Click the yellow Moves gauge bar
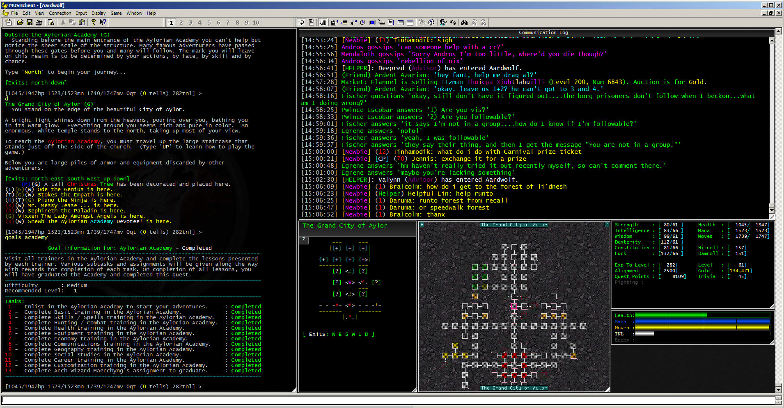784x408 pixels. coord(702,328)
